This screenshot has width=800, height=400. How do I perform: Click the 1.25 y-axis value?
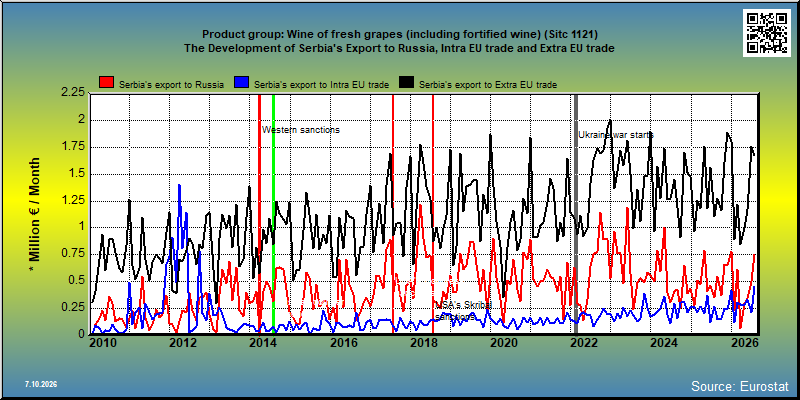(x=72, y=201)
